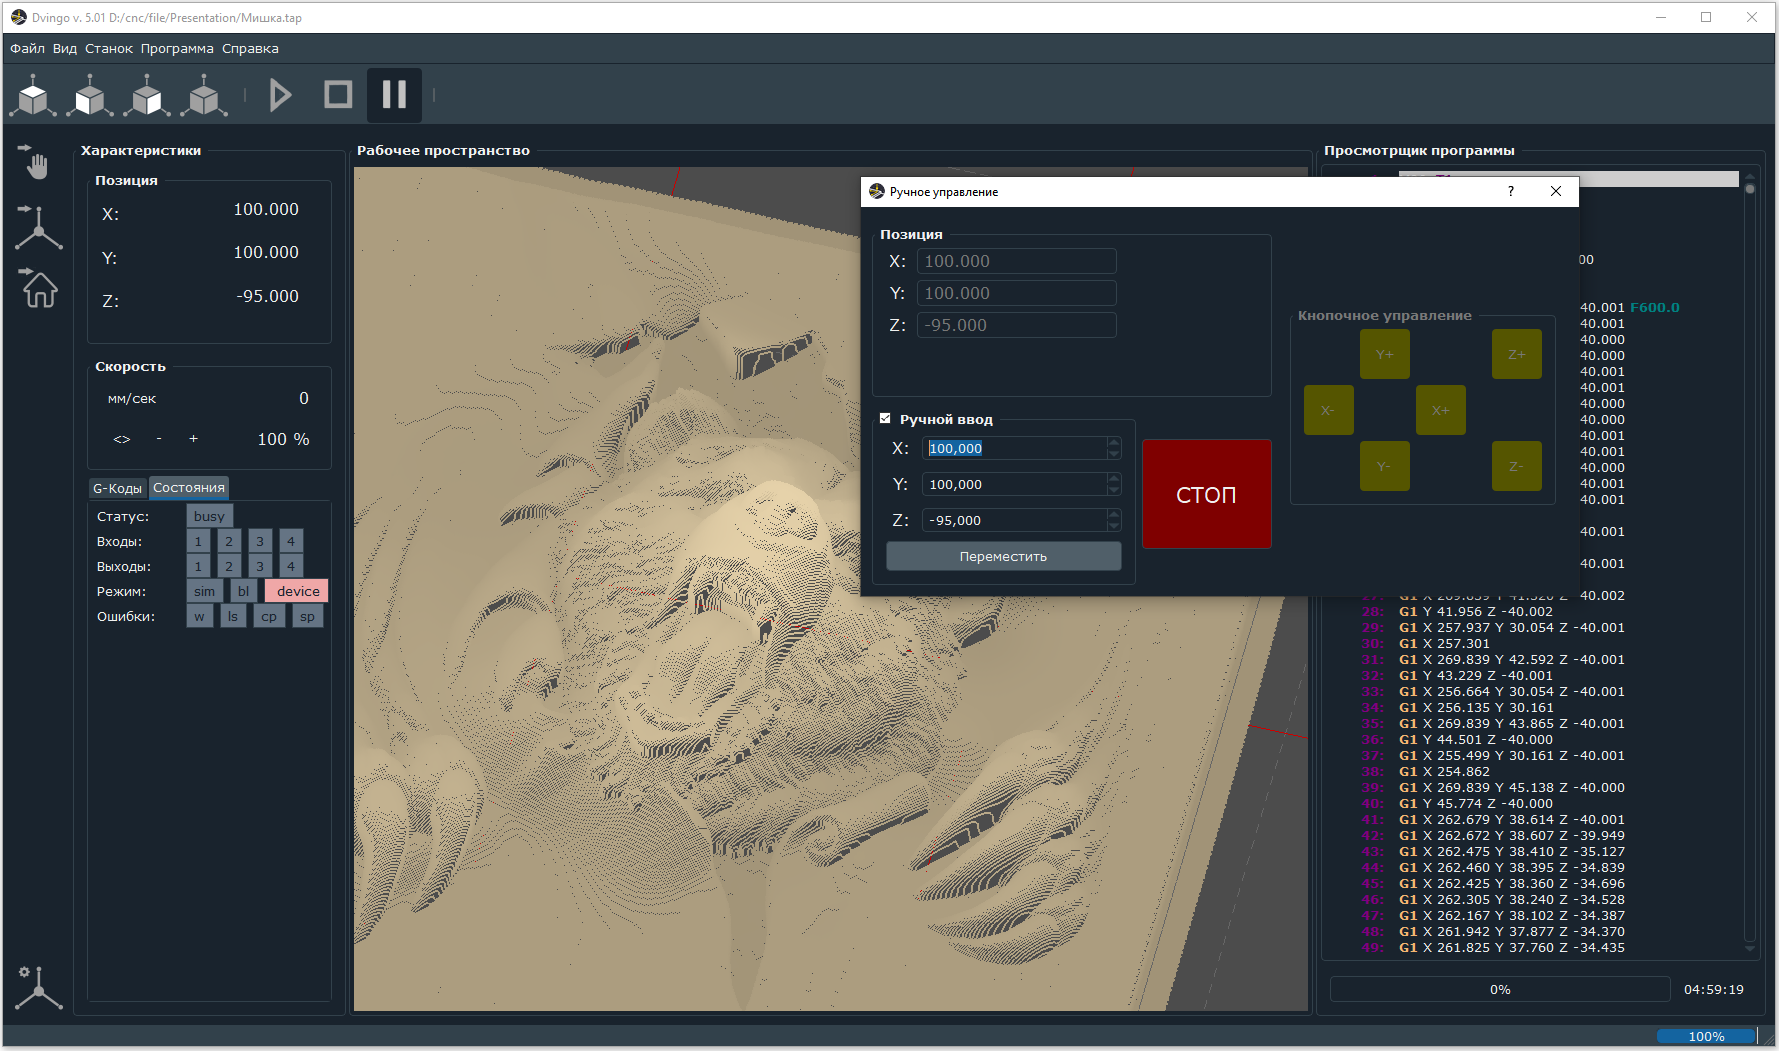Select the side view cube icon
Image resolution: width=1780 pixels, height=1051 pixels.
[x=147, y=96]
